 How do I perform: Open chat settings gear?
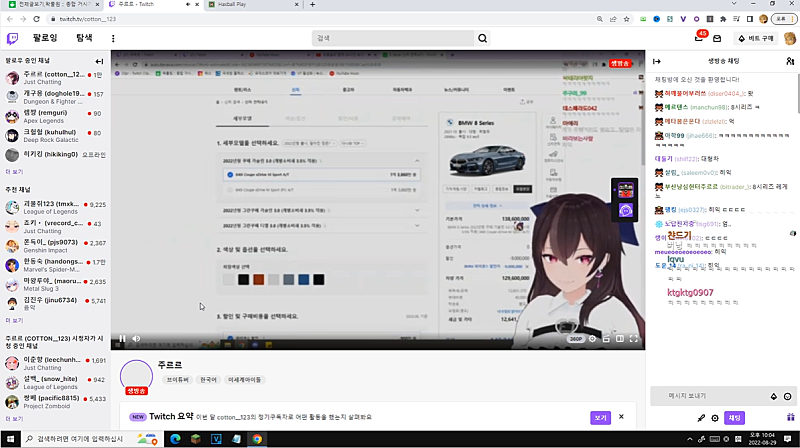click(x=715, y=418)
